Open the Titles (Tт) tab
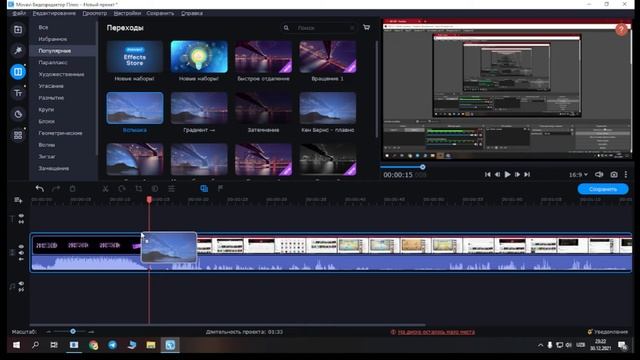Image resolution: width=640 pixels, height=360 pixels. point(18,93)
